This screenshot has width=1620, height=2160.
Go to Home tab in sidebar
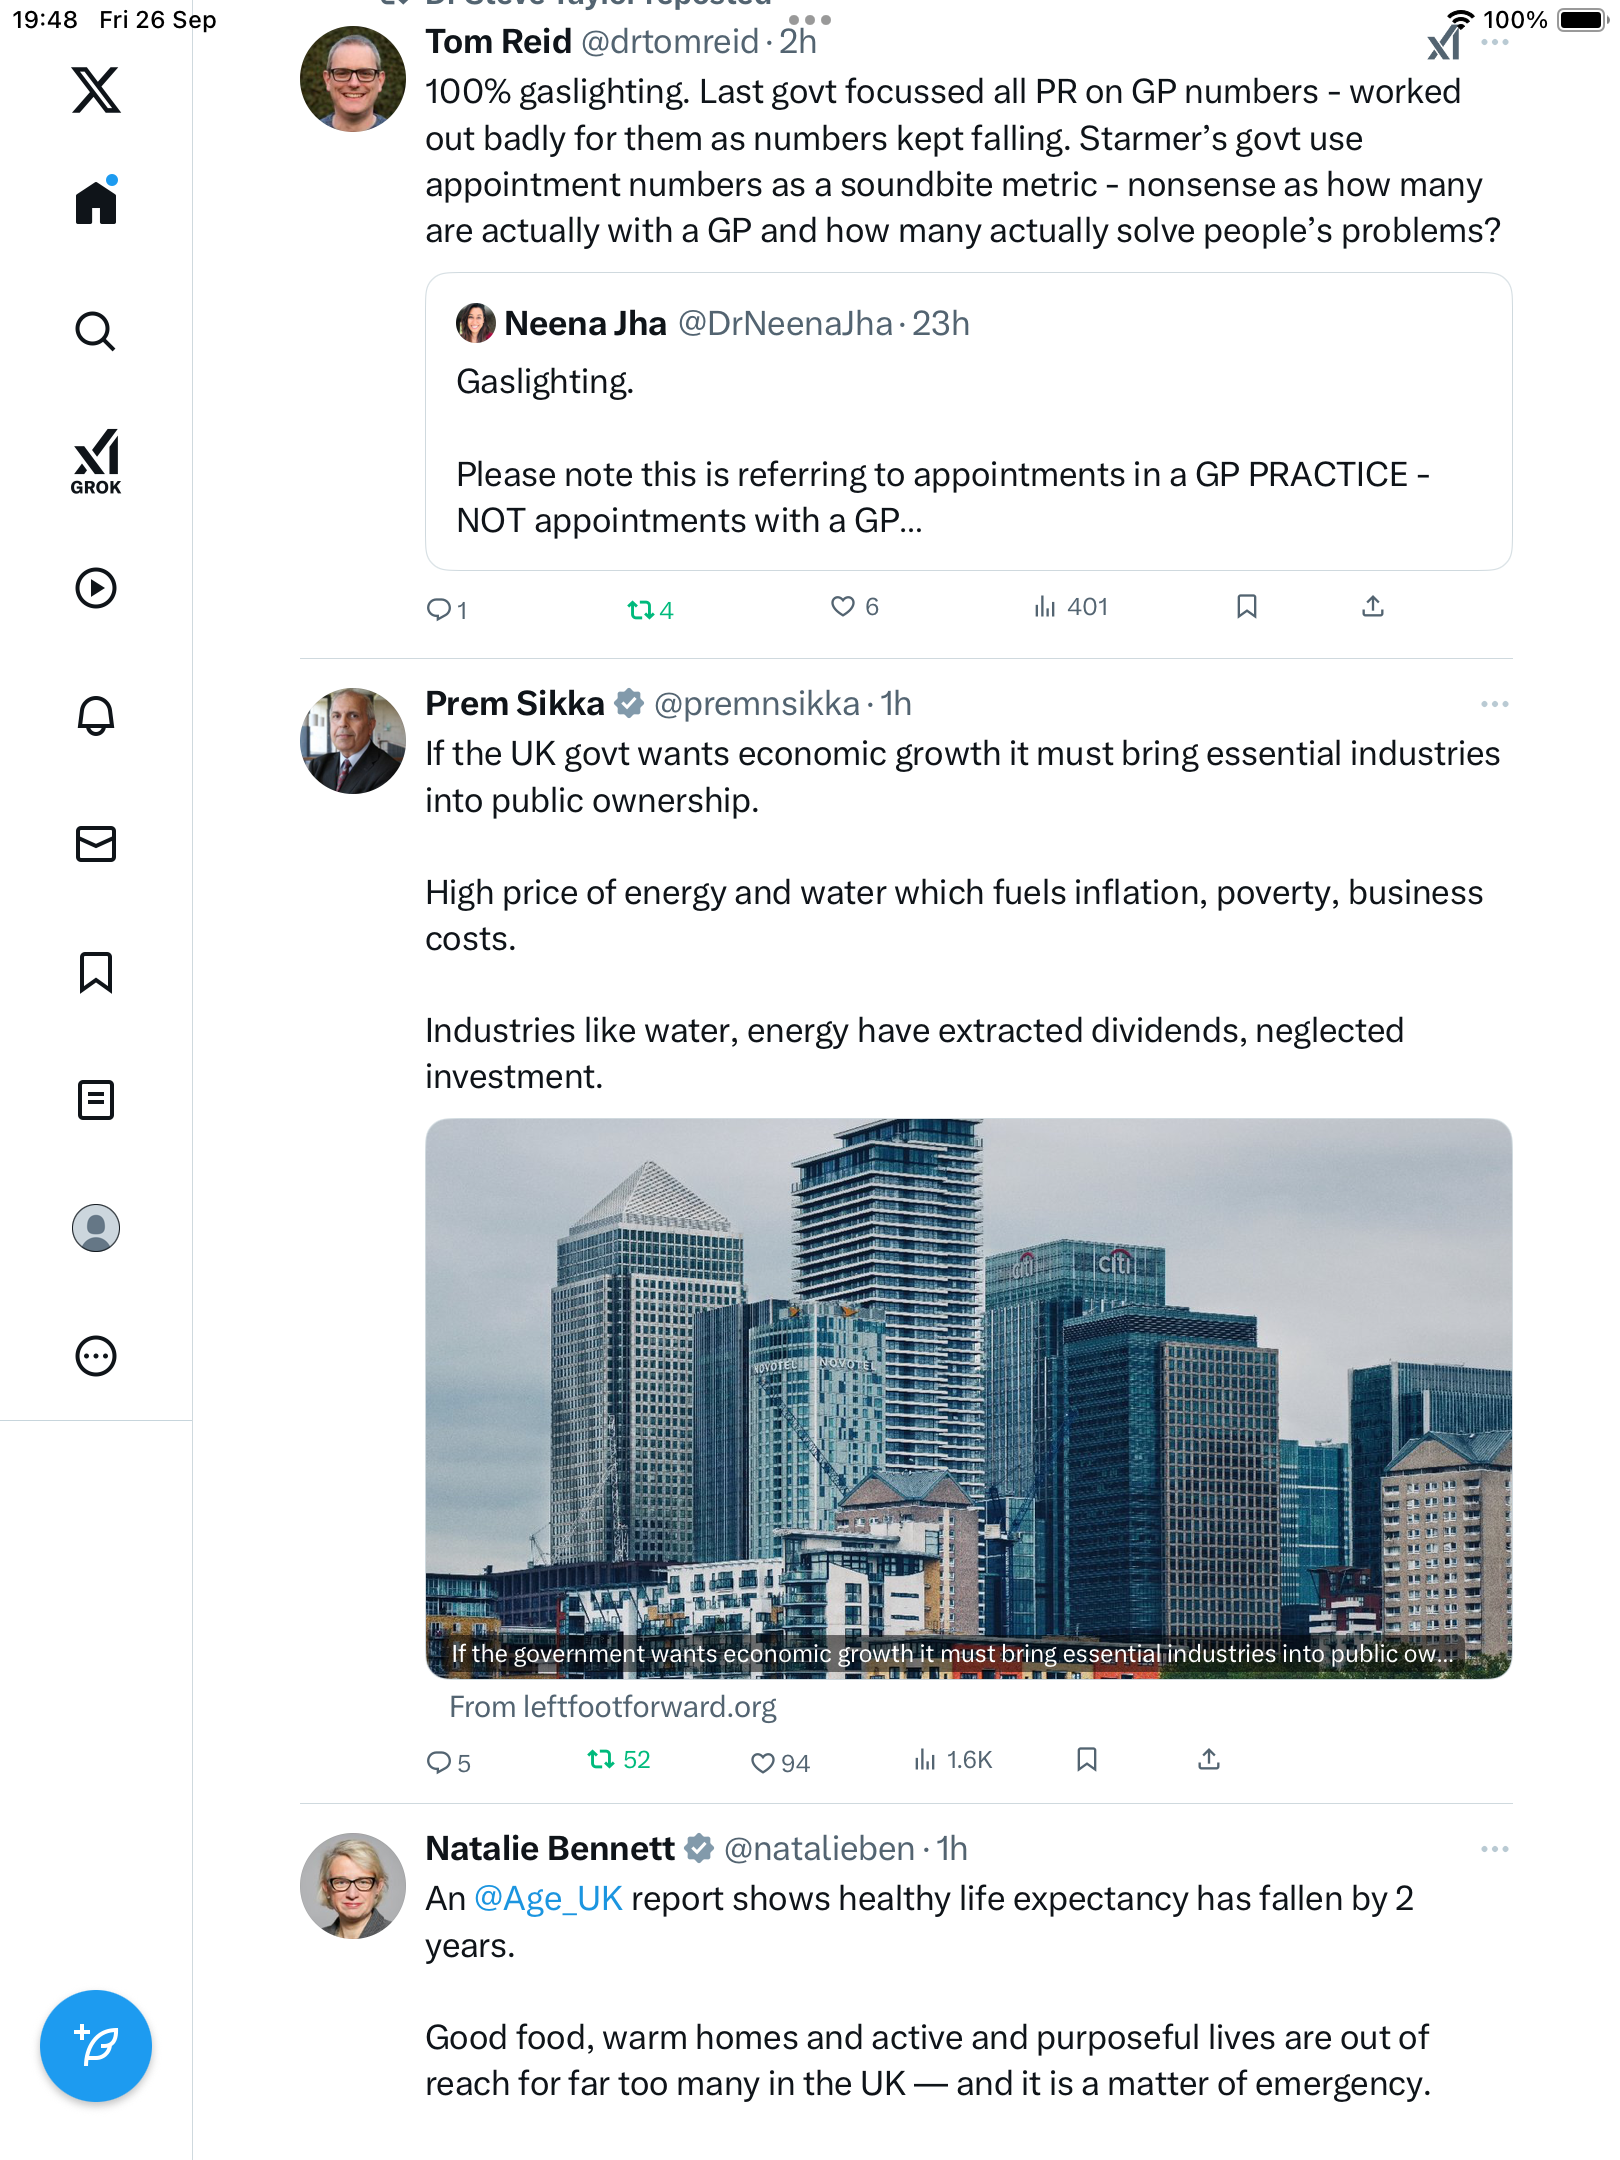(96, 203)
